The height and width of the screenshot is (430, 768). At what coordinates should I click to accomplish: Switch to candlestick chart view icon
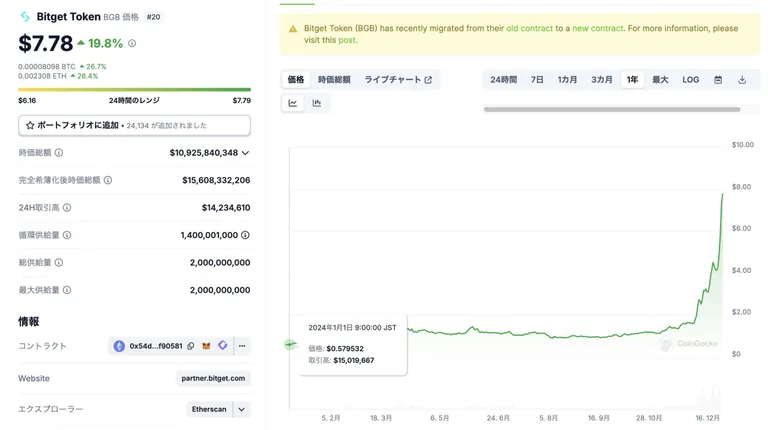pyautogui.click(x=317, y=103)
